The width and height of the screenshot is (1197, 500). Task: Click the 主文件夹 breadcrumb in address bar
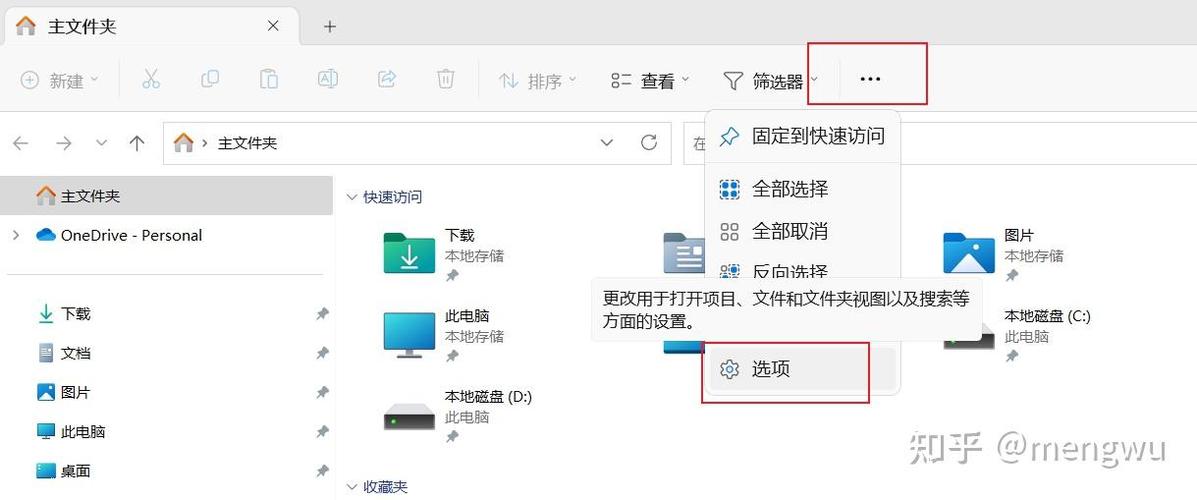247,143
